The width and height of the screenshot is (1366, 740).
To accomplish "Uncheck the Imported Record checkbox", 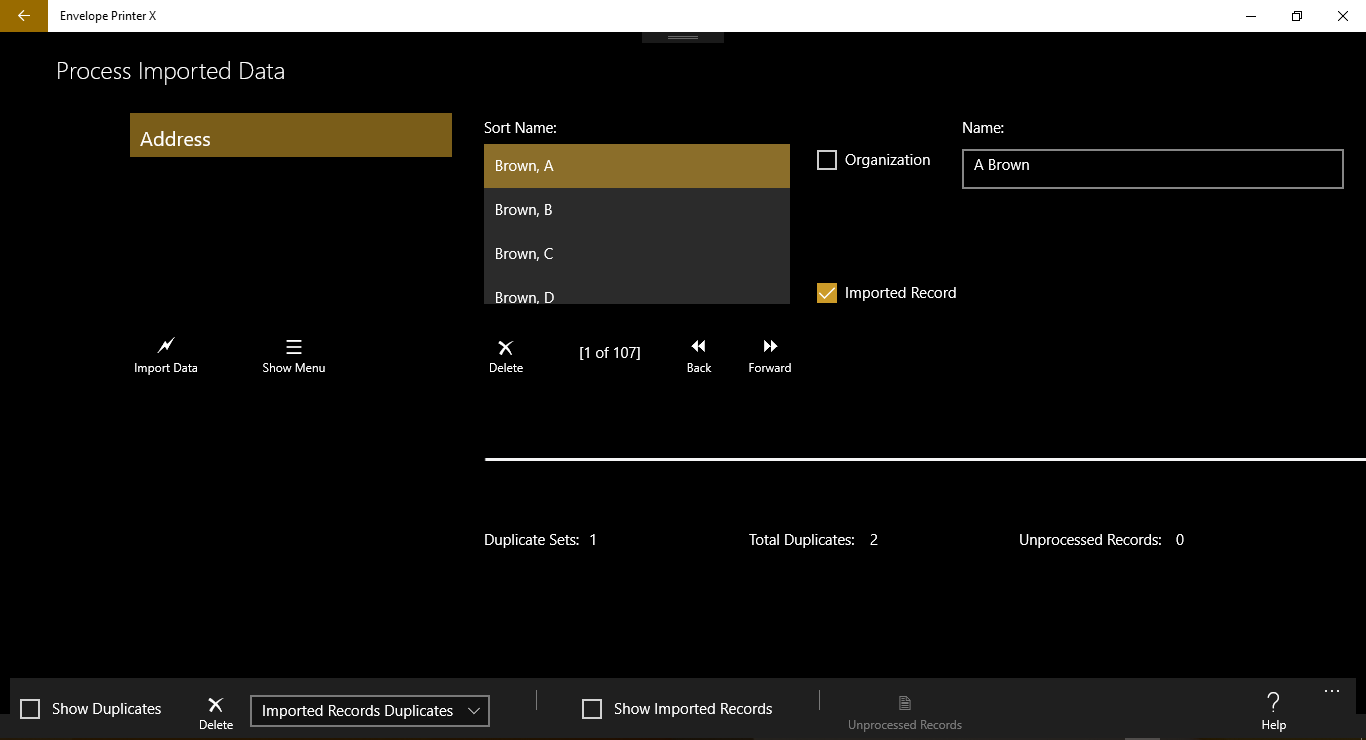I will click(x=827, y=293).
